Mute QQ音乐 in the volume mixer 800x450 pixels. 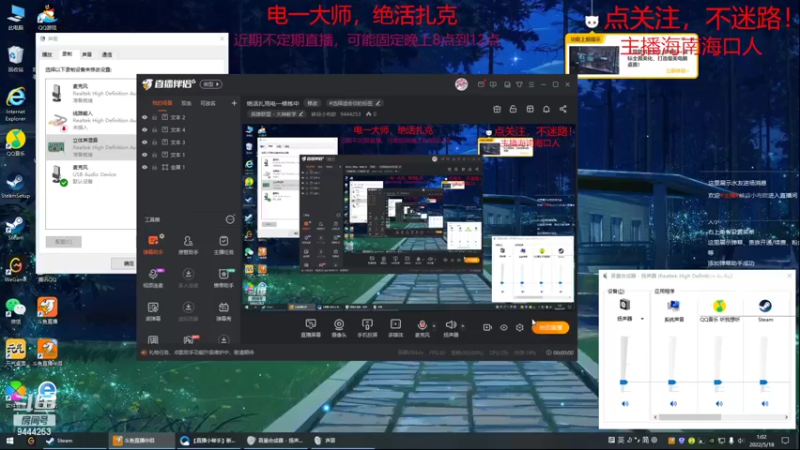(719, 404)
